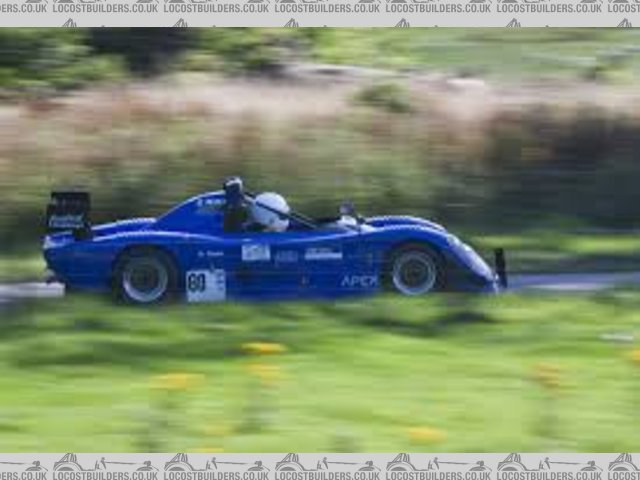Click the yellow flower in the bottom-center grass

pyautogui.click(x=425, y=434)
